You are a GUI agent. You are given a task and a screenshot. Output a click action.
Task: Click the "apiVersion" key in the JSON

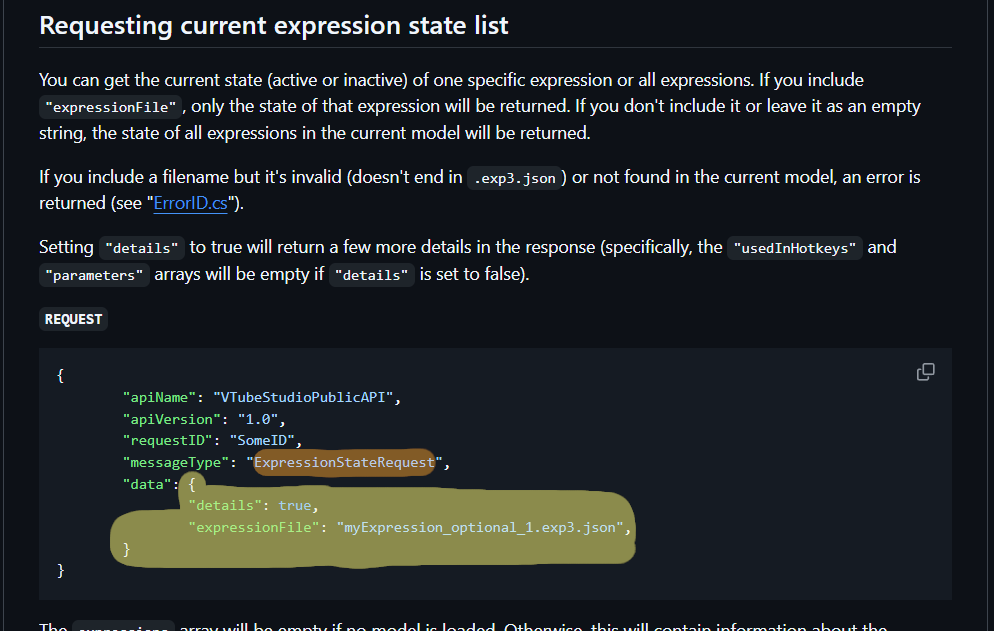pos(169,419)
